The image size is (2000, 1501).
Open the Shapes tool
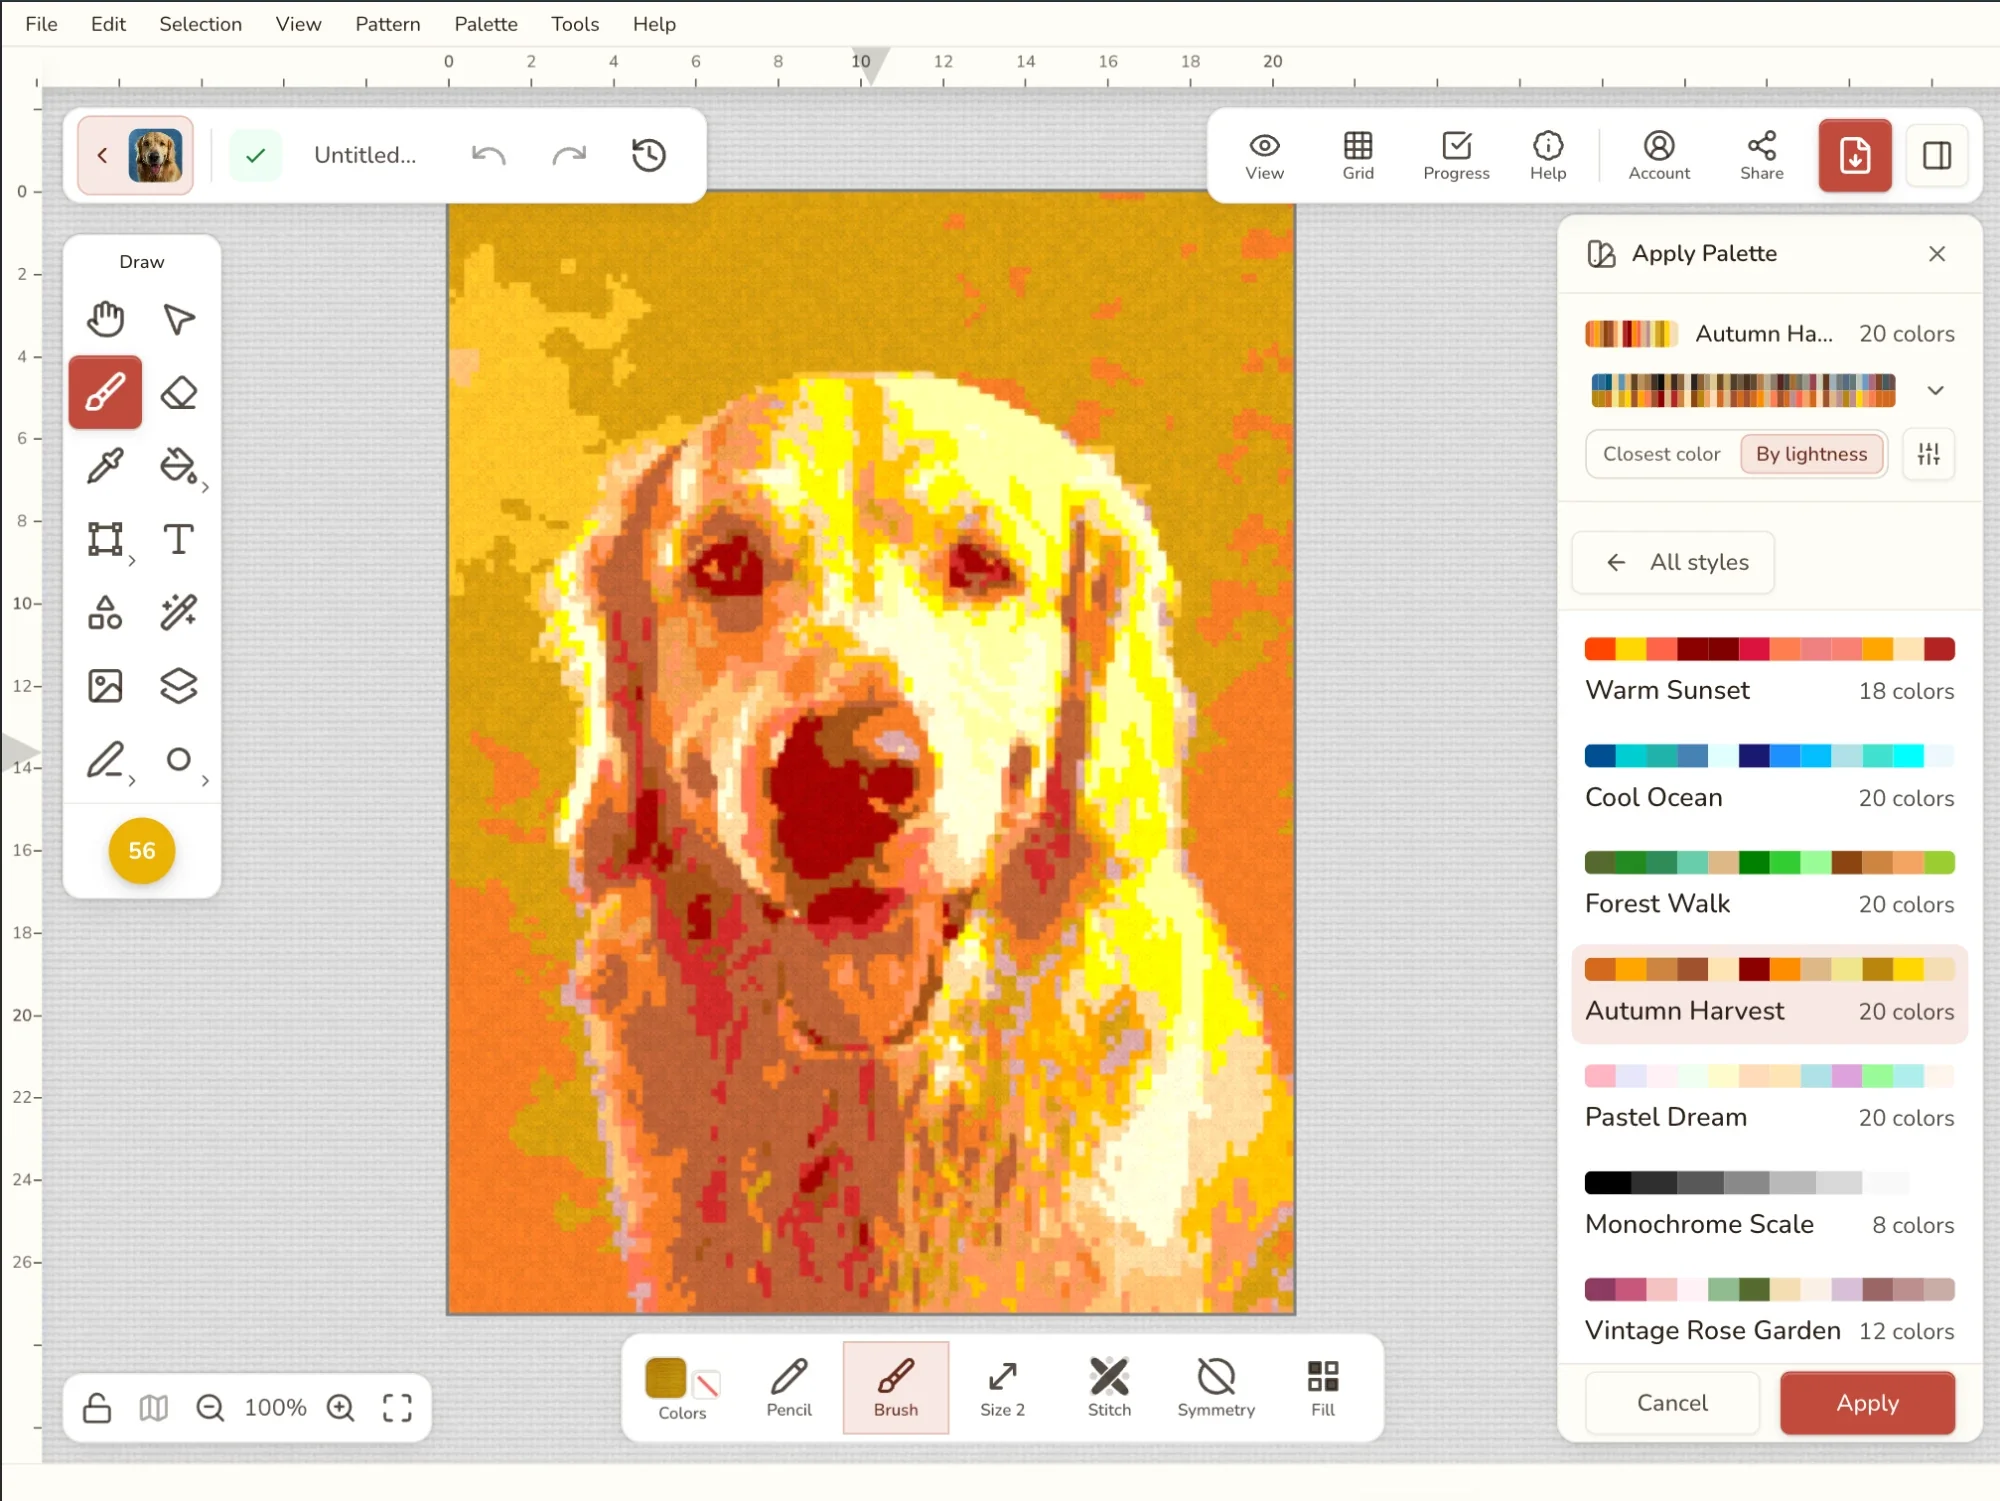pyautogui.click(x=105, y=612)
